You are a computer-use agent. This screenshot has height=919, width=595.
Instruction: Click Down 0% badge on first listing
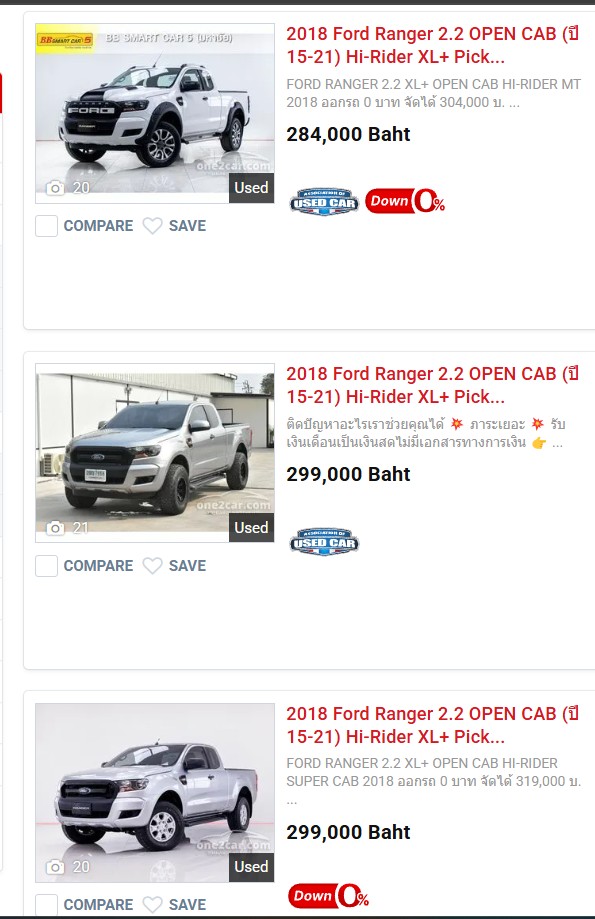(x=405, y=201)
